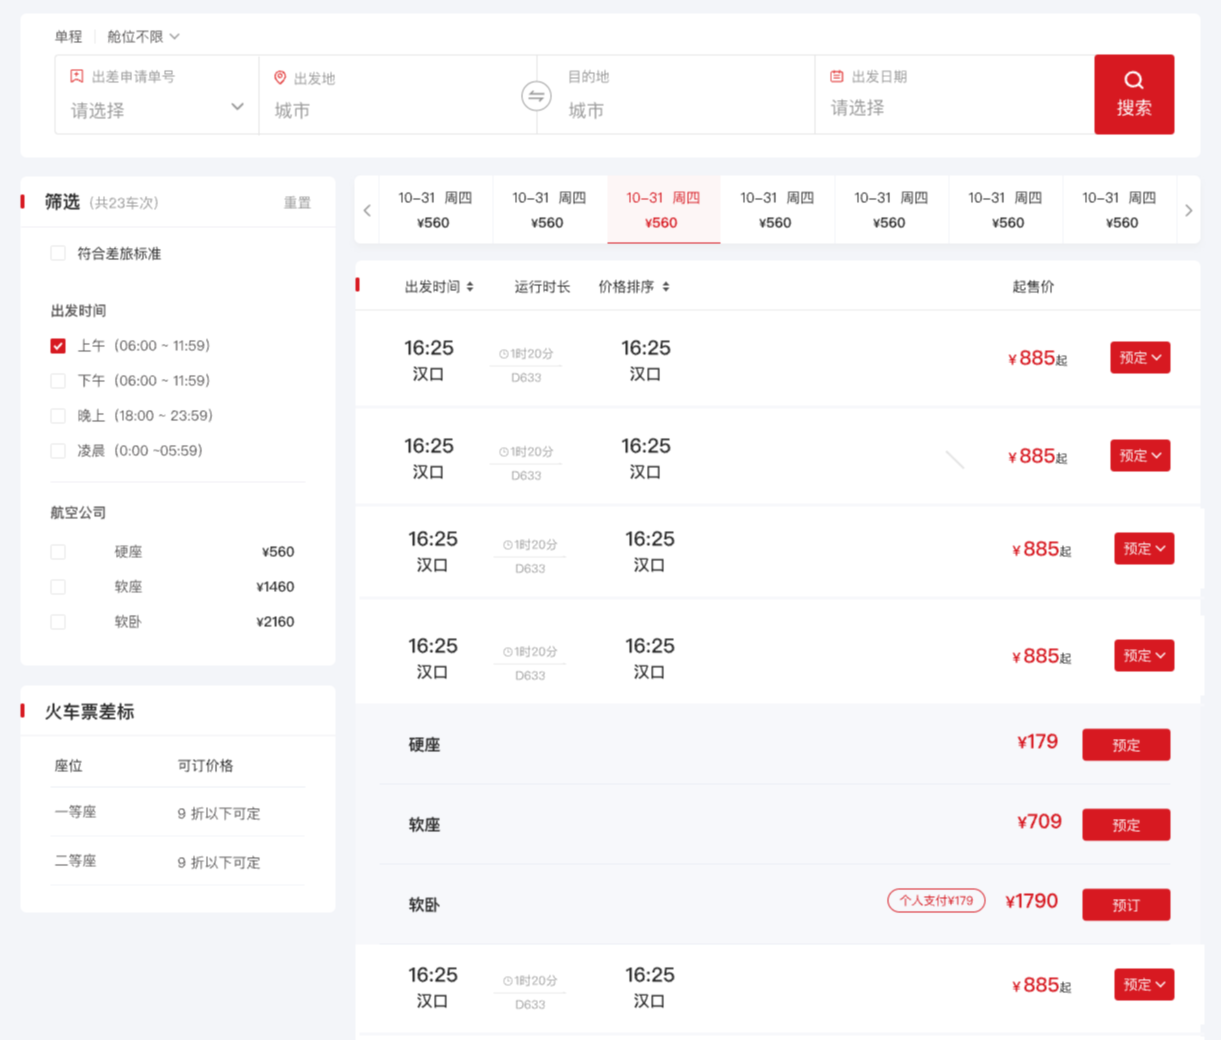Sort by 出发时间 sort arrows

pos(470,287)
